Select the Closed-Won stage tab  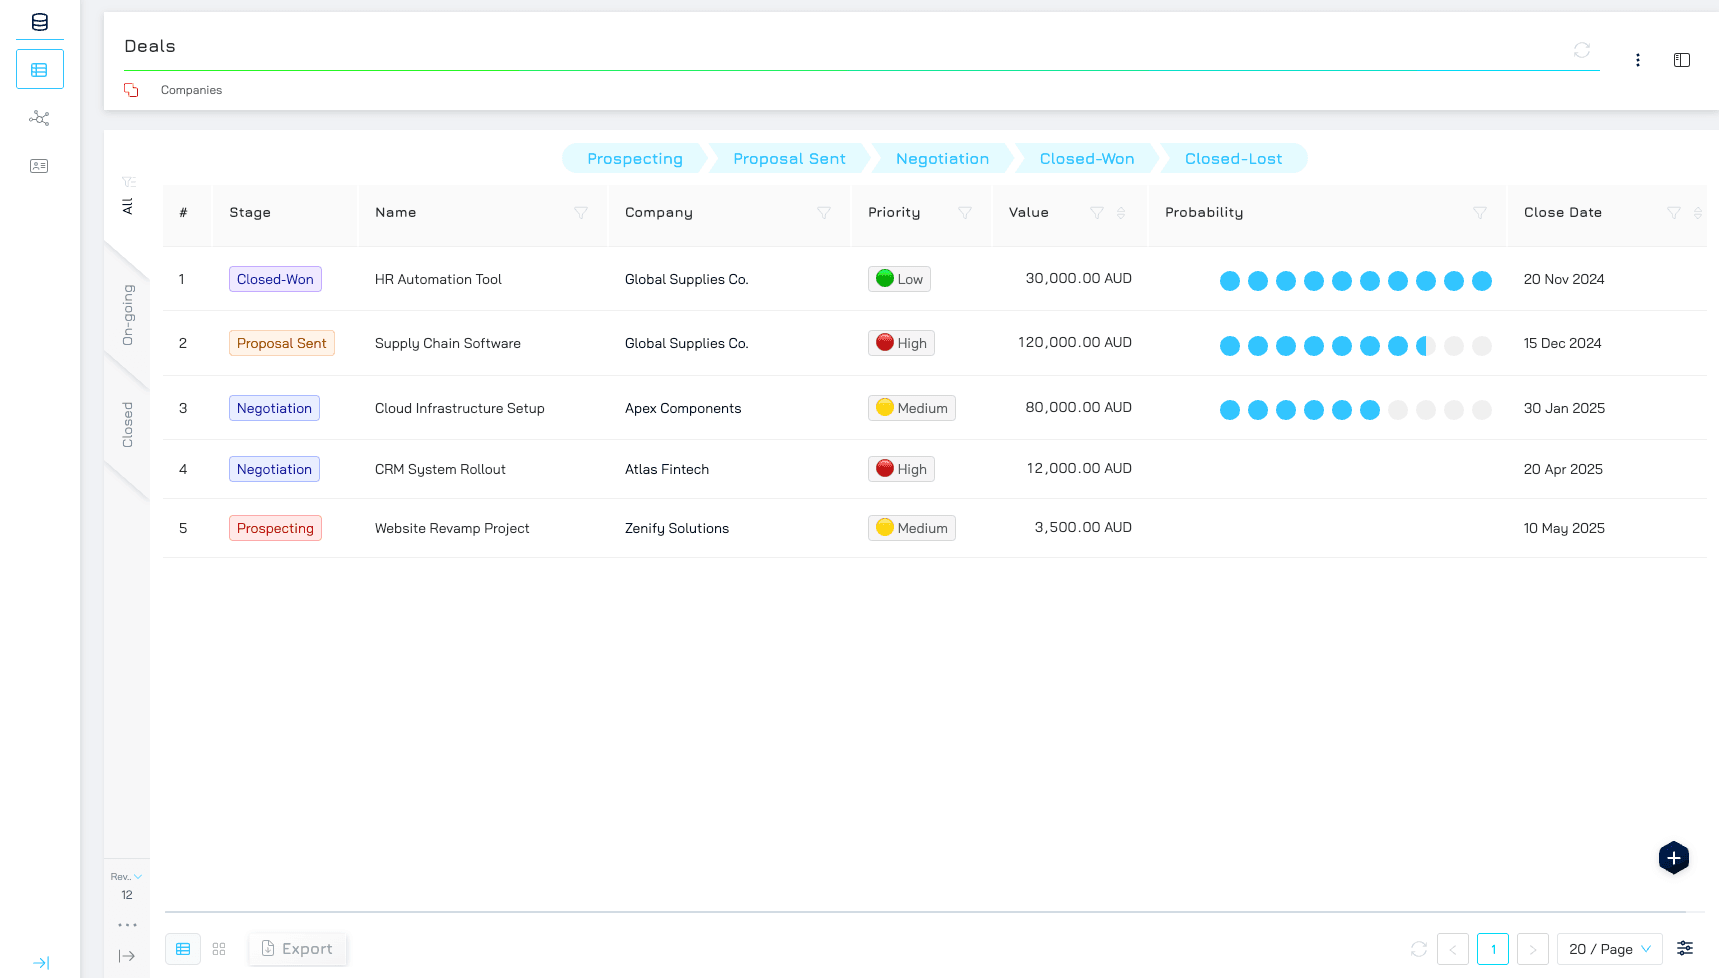pos(1087,159)
